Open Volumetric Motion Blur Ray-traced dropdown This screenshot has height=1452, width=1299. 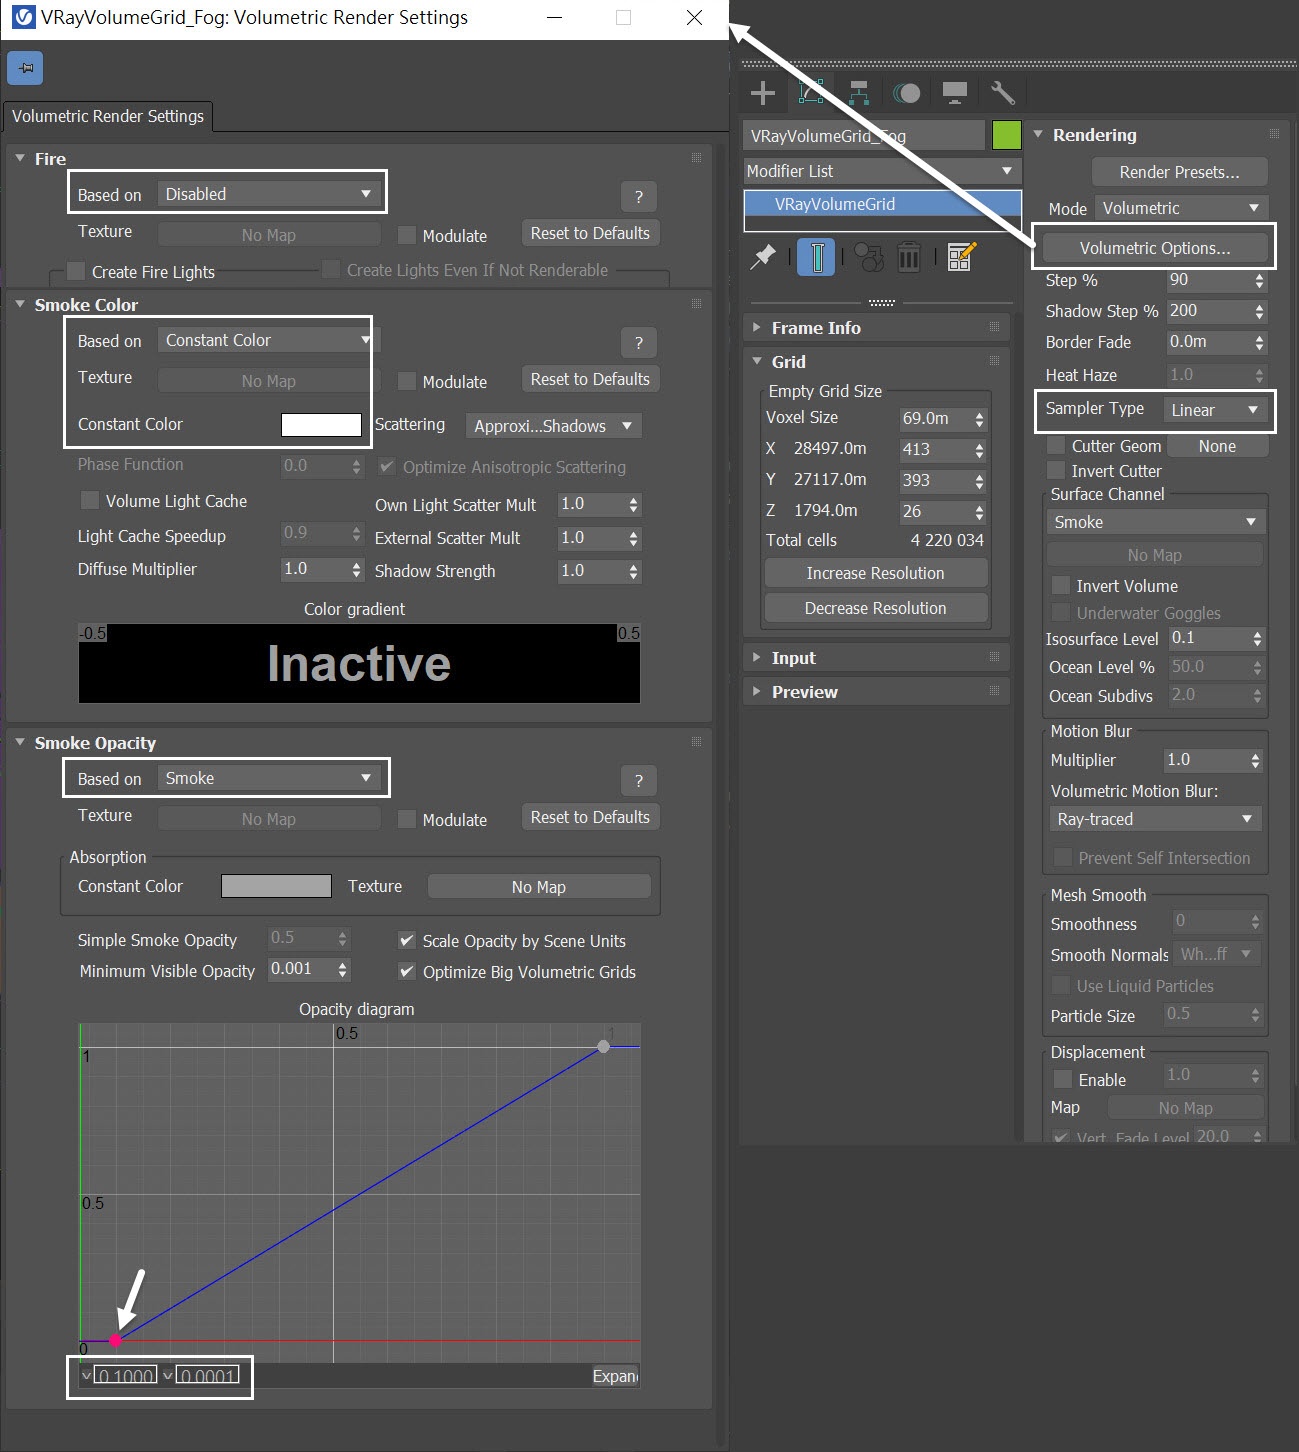point(1155,819)
